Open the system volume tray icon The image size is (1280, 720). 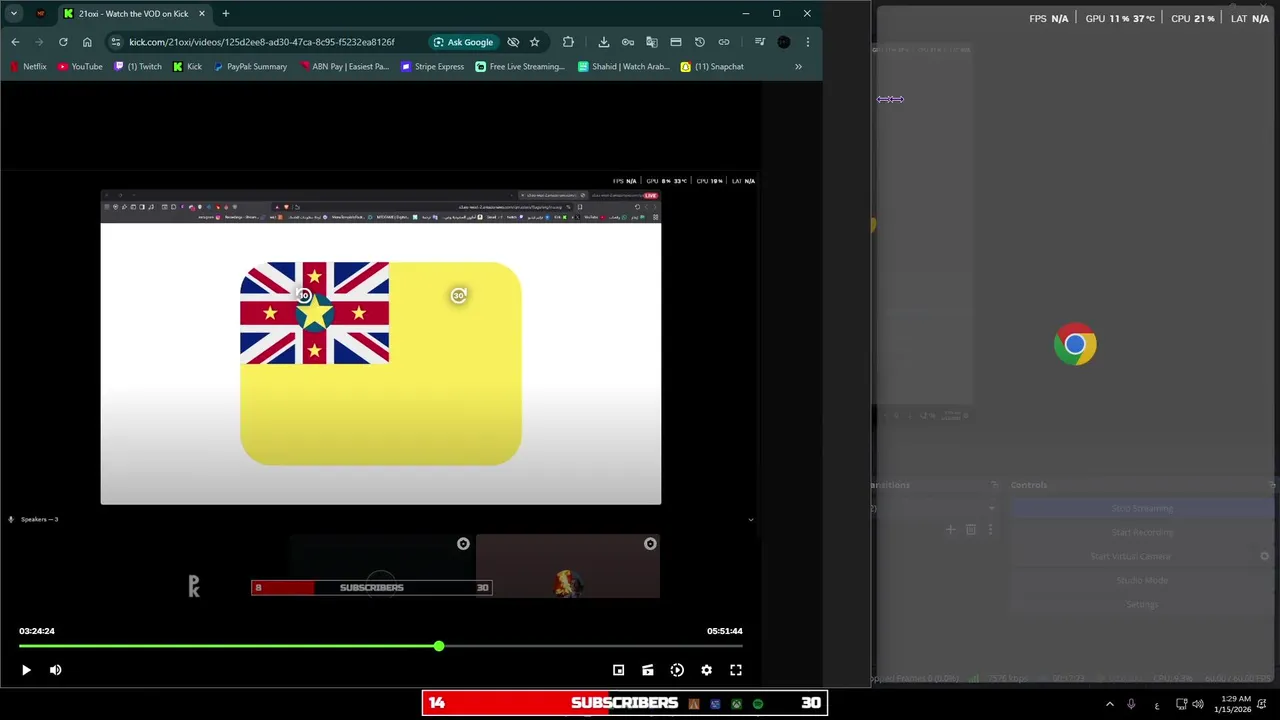click(1198, 704)
